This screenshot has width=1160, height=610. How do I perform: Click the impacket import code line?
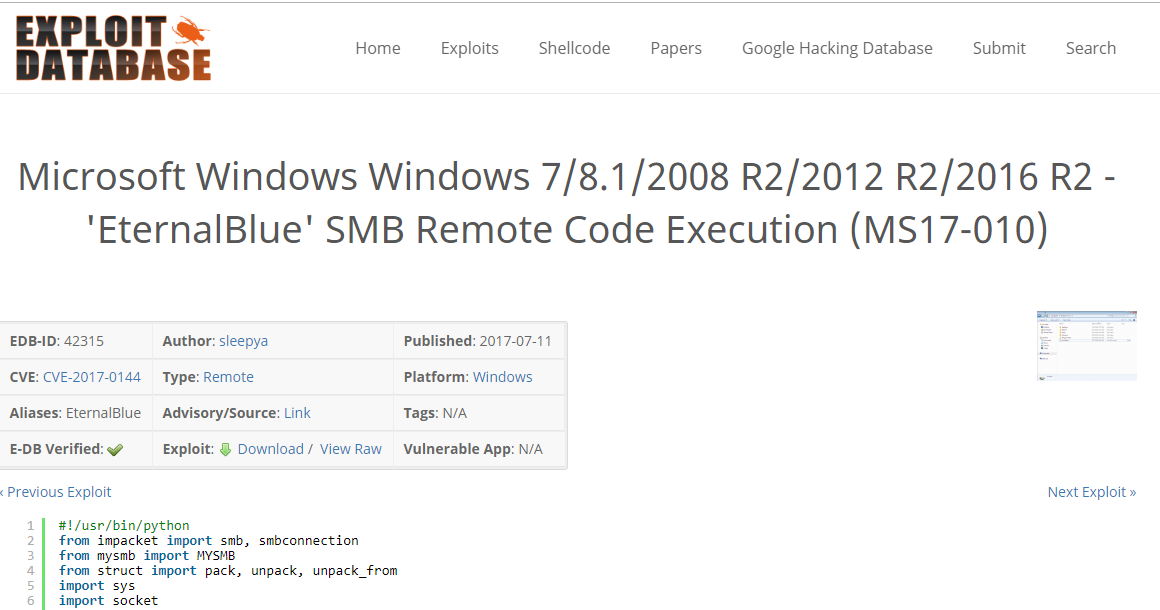point(209,540)
